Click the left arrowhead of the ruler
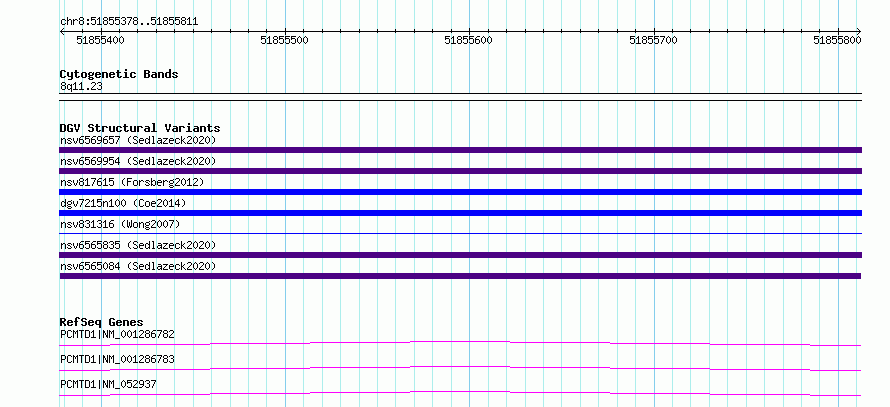This screenshot has height=407, width=890. [62, 31]
